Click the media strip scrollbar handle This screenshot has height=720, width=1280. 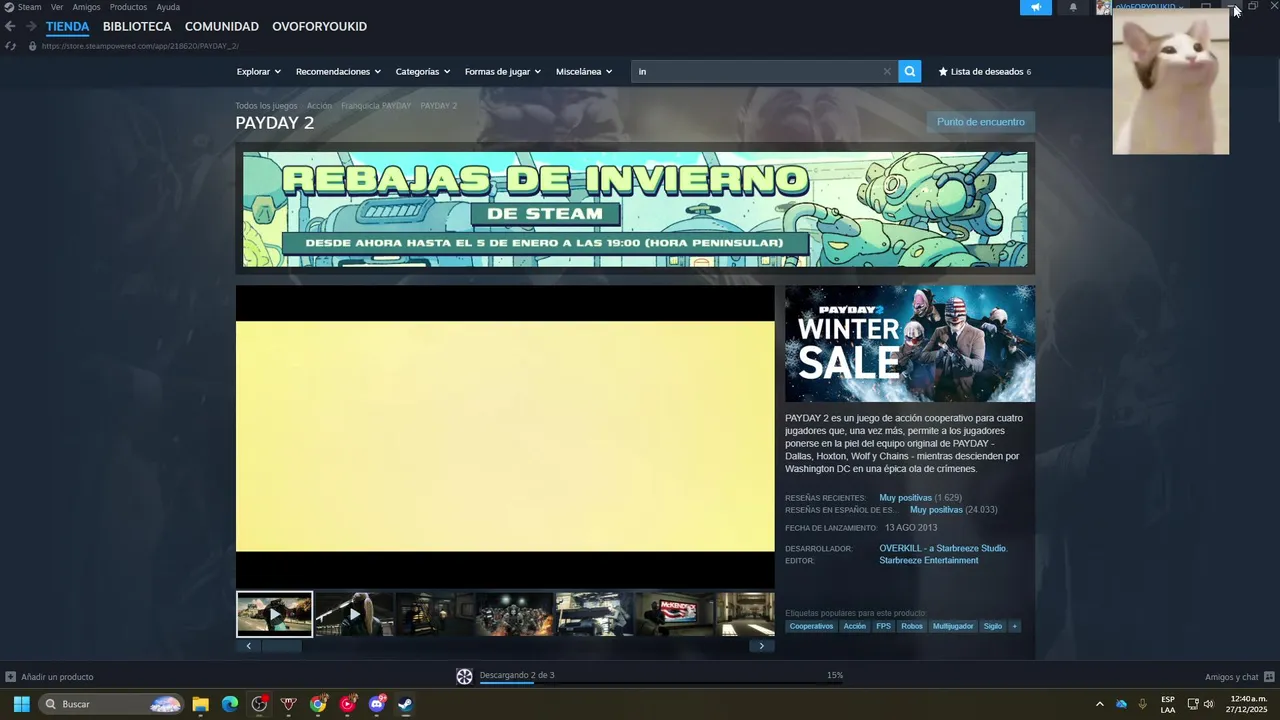point(281,646)
